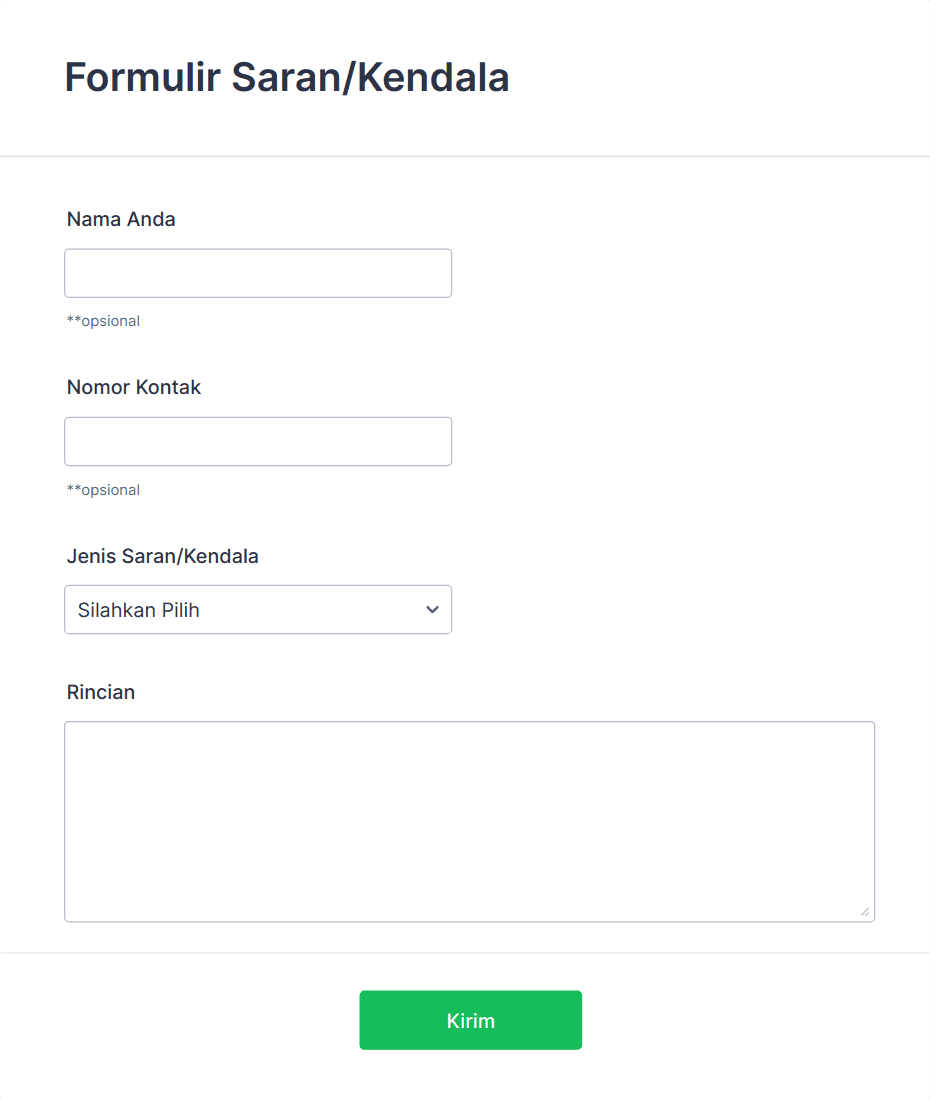Click the Formulir Saran/Kendala heading

point(287,77)
